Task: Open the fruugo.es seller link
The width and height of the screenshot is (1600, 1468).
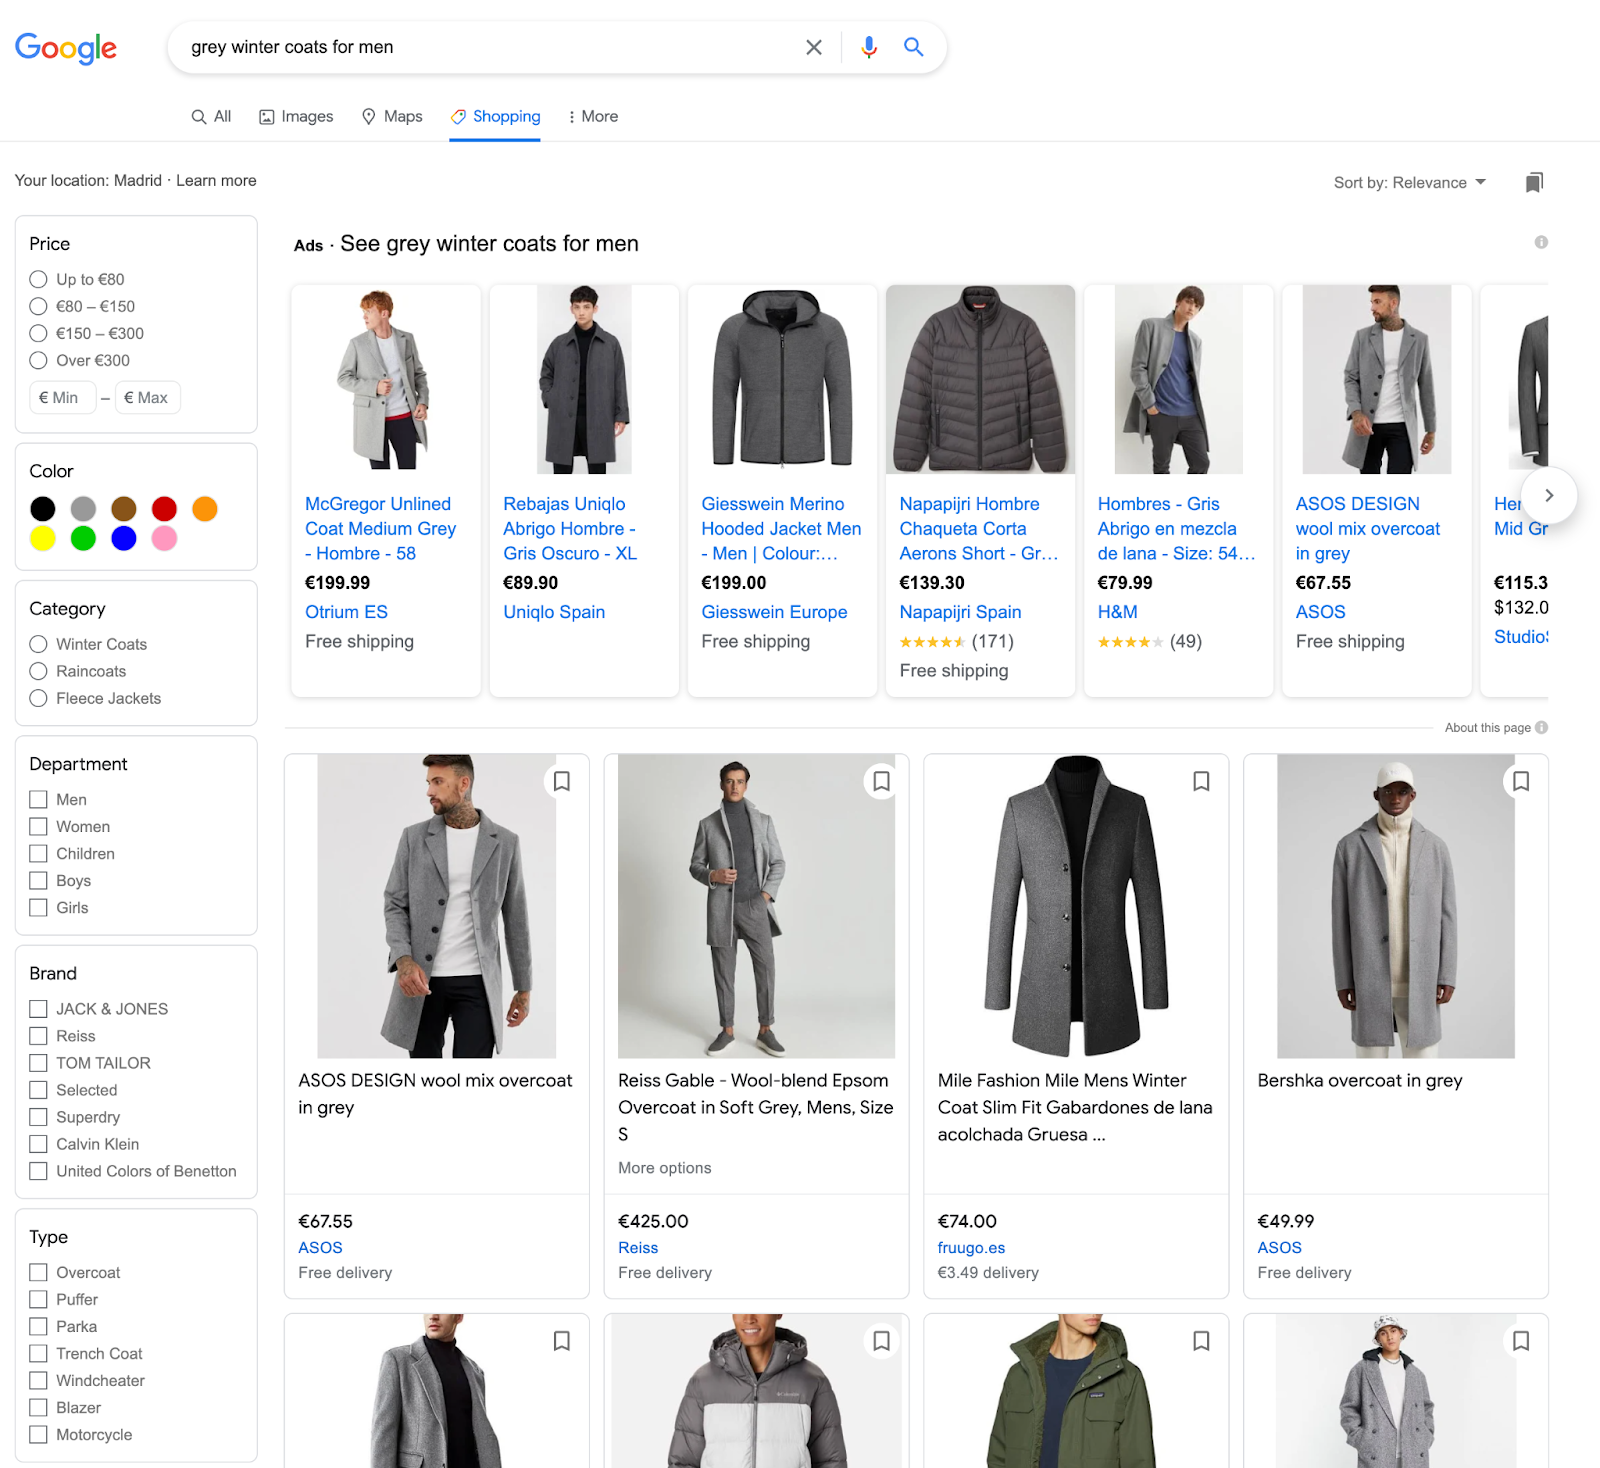Action: click(971, 1247)
